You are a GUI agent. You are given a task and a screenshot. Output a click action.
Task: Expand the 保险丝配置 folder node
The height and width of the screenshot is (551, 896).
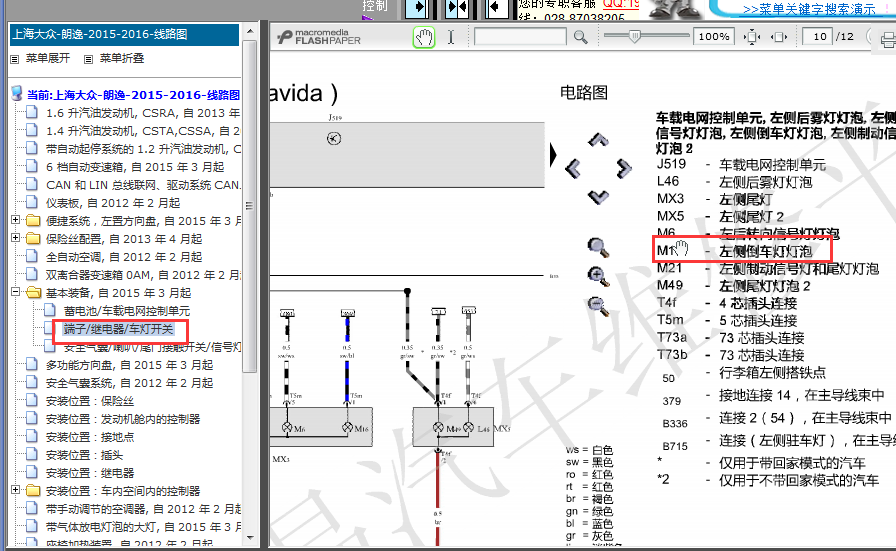pos(15,237)
